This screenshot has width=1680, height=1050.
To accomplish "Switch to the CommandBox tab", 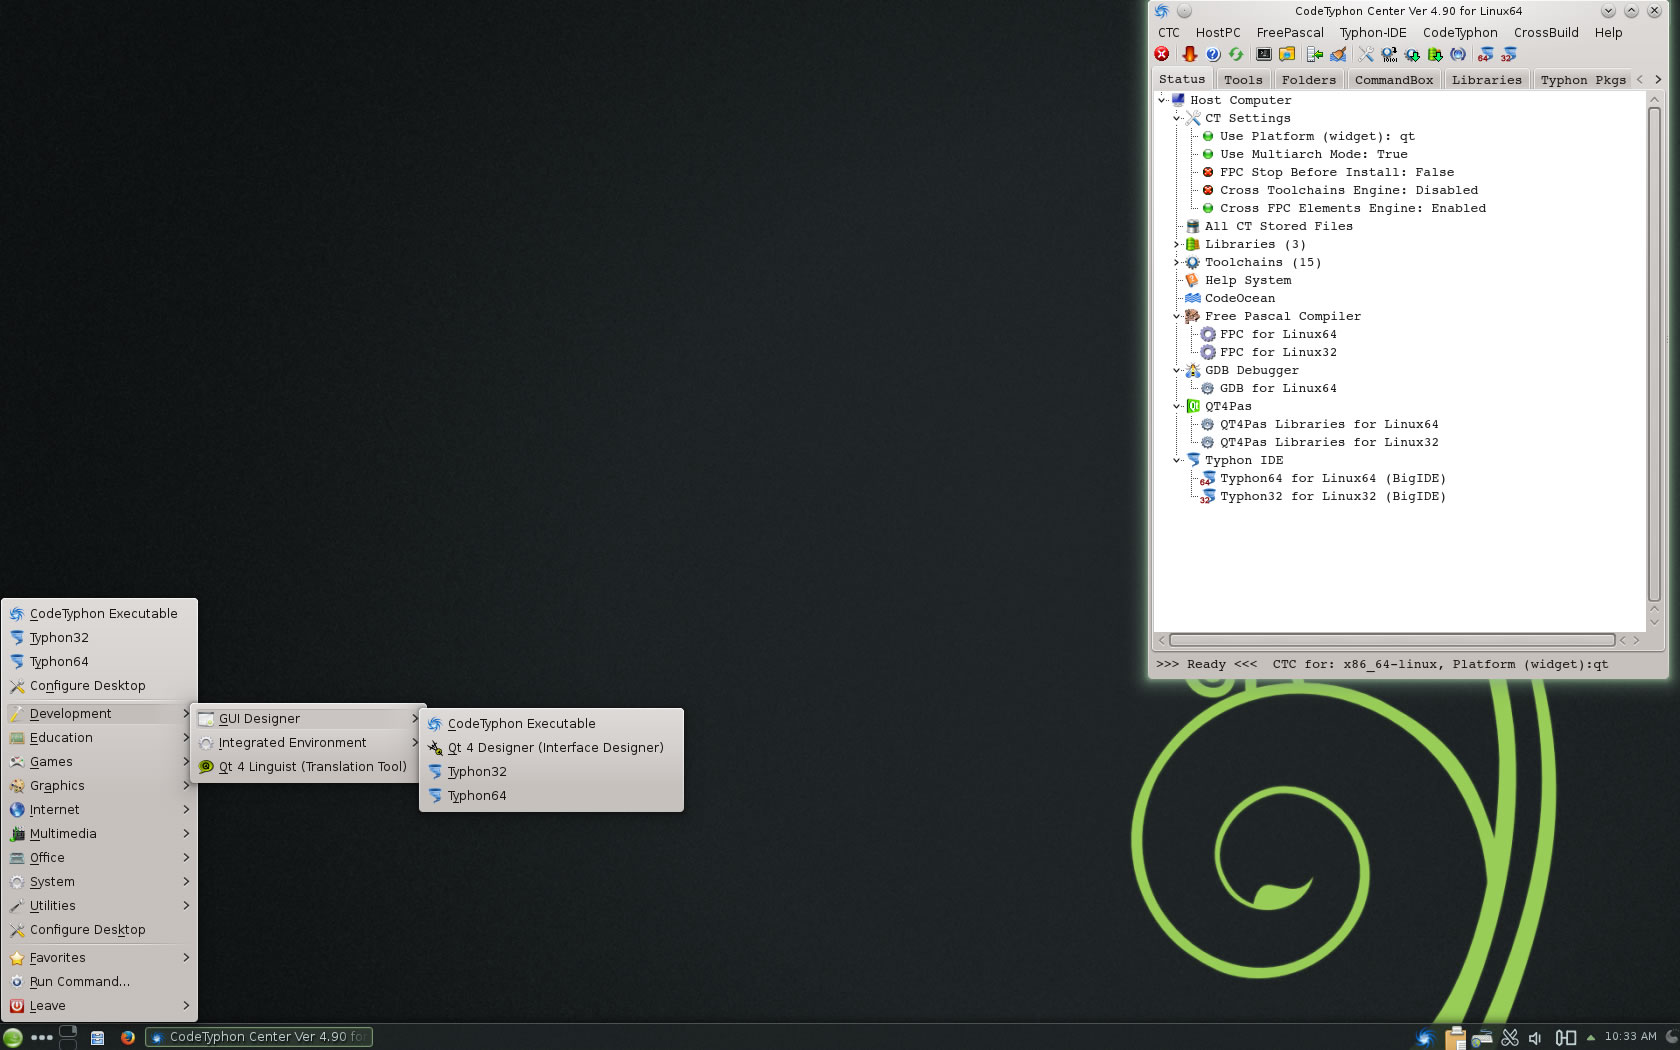I will click(x=1394, y=80).
